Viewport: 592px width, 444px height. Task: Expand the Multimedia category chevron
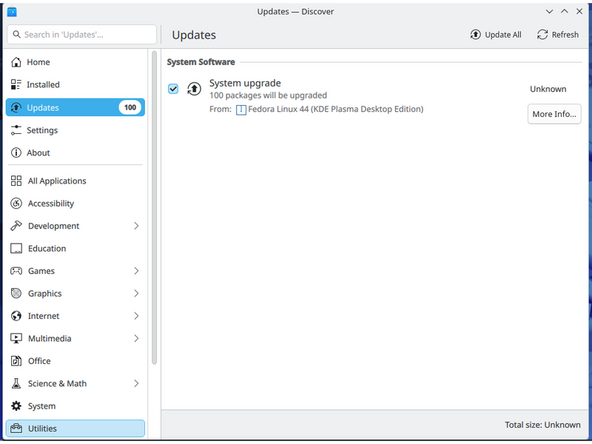click(x=136, y=338)
